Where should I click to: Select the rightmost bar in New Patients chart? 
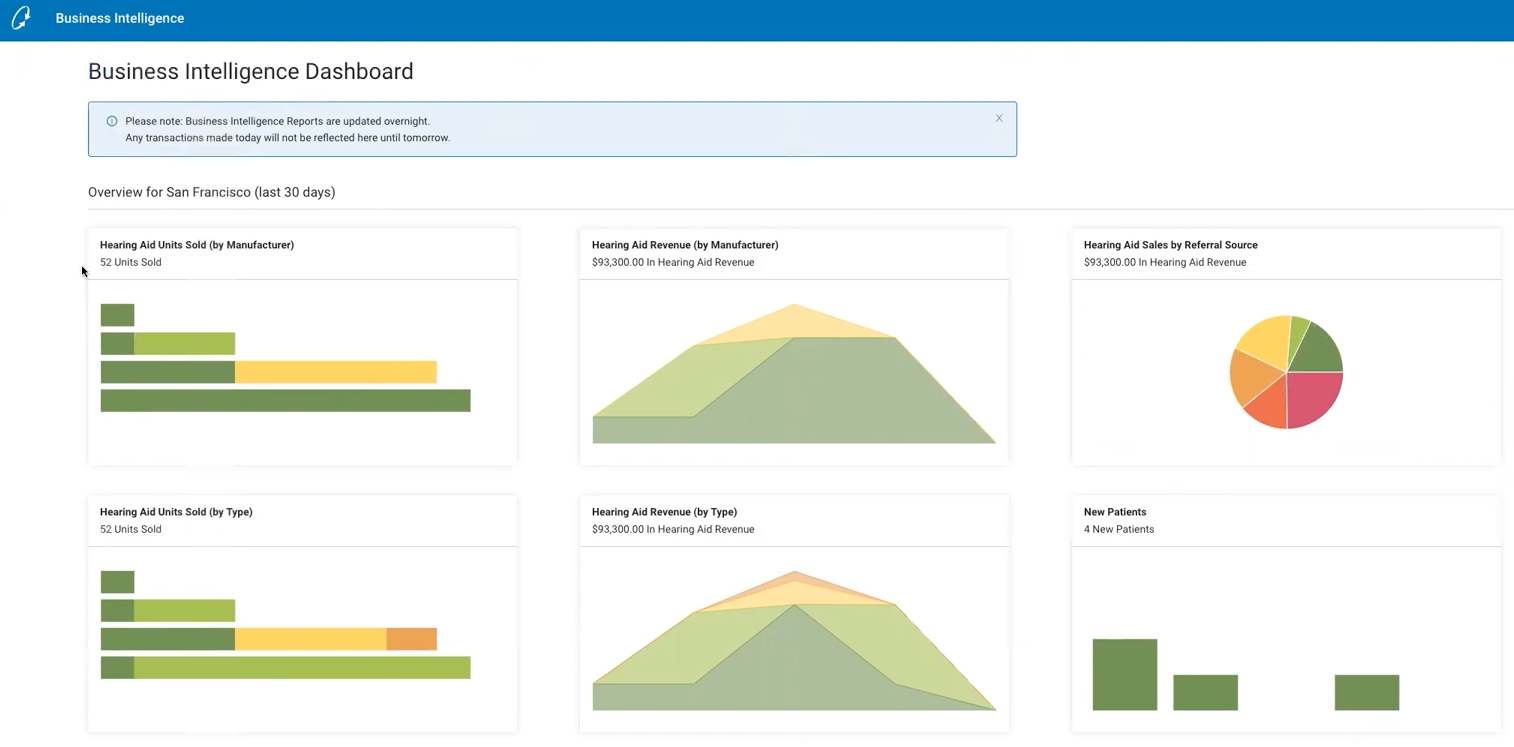(x=1367, y=692)
